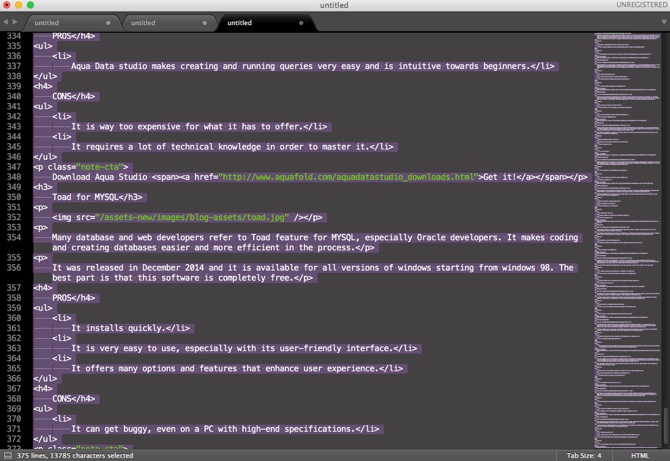
Task: Click the "note-cta" class value on line 347
Action: coord(100,167)
